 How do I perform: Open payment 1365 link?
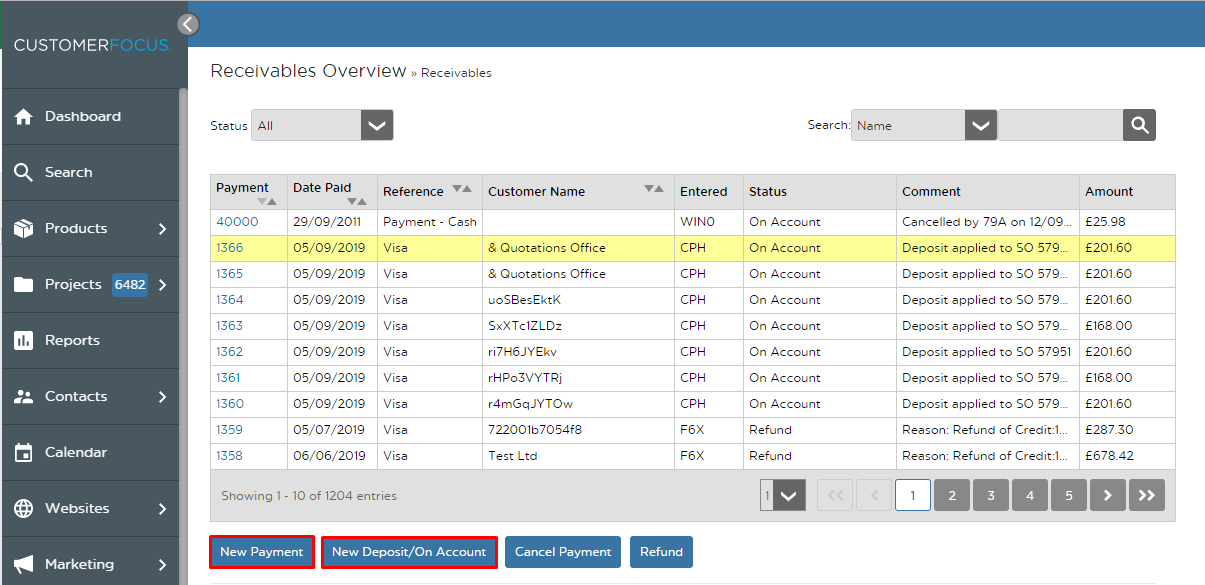pos(229,274)
